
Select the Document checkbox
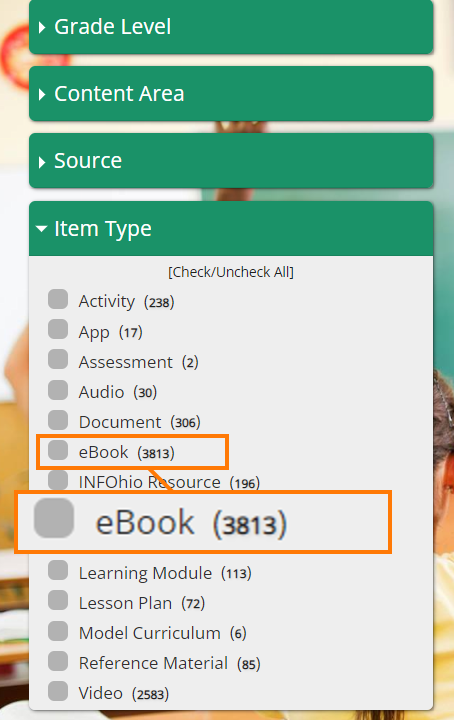[x=58, y=420]
